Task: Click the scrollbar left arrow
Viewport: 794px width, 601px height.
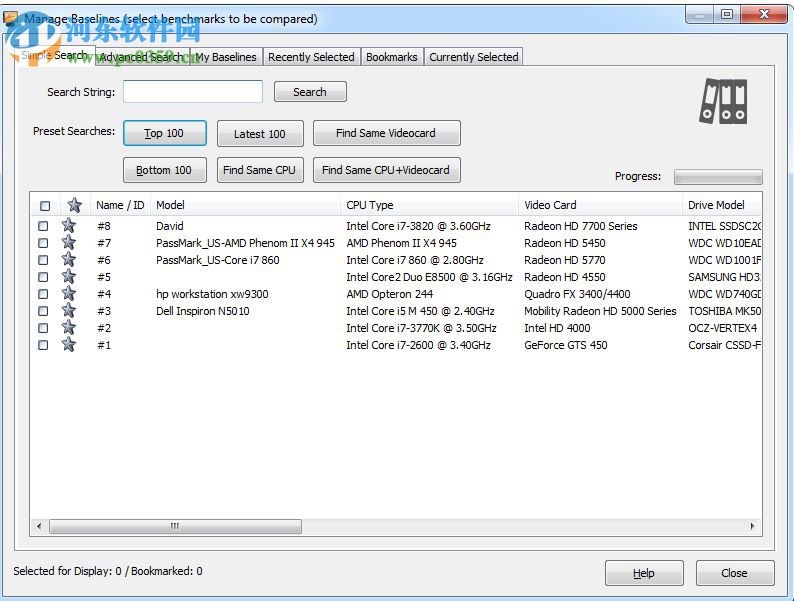Action: click(x=39, y=526)
